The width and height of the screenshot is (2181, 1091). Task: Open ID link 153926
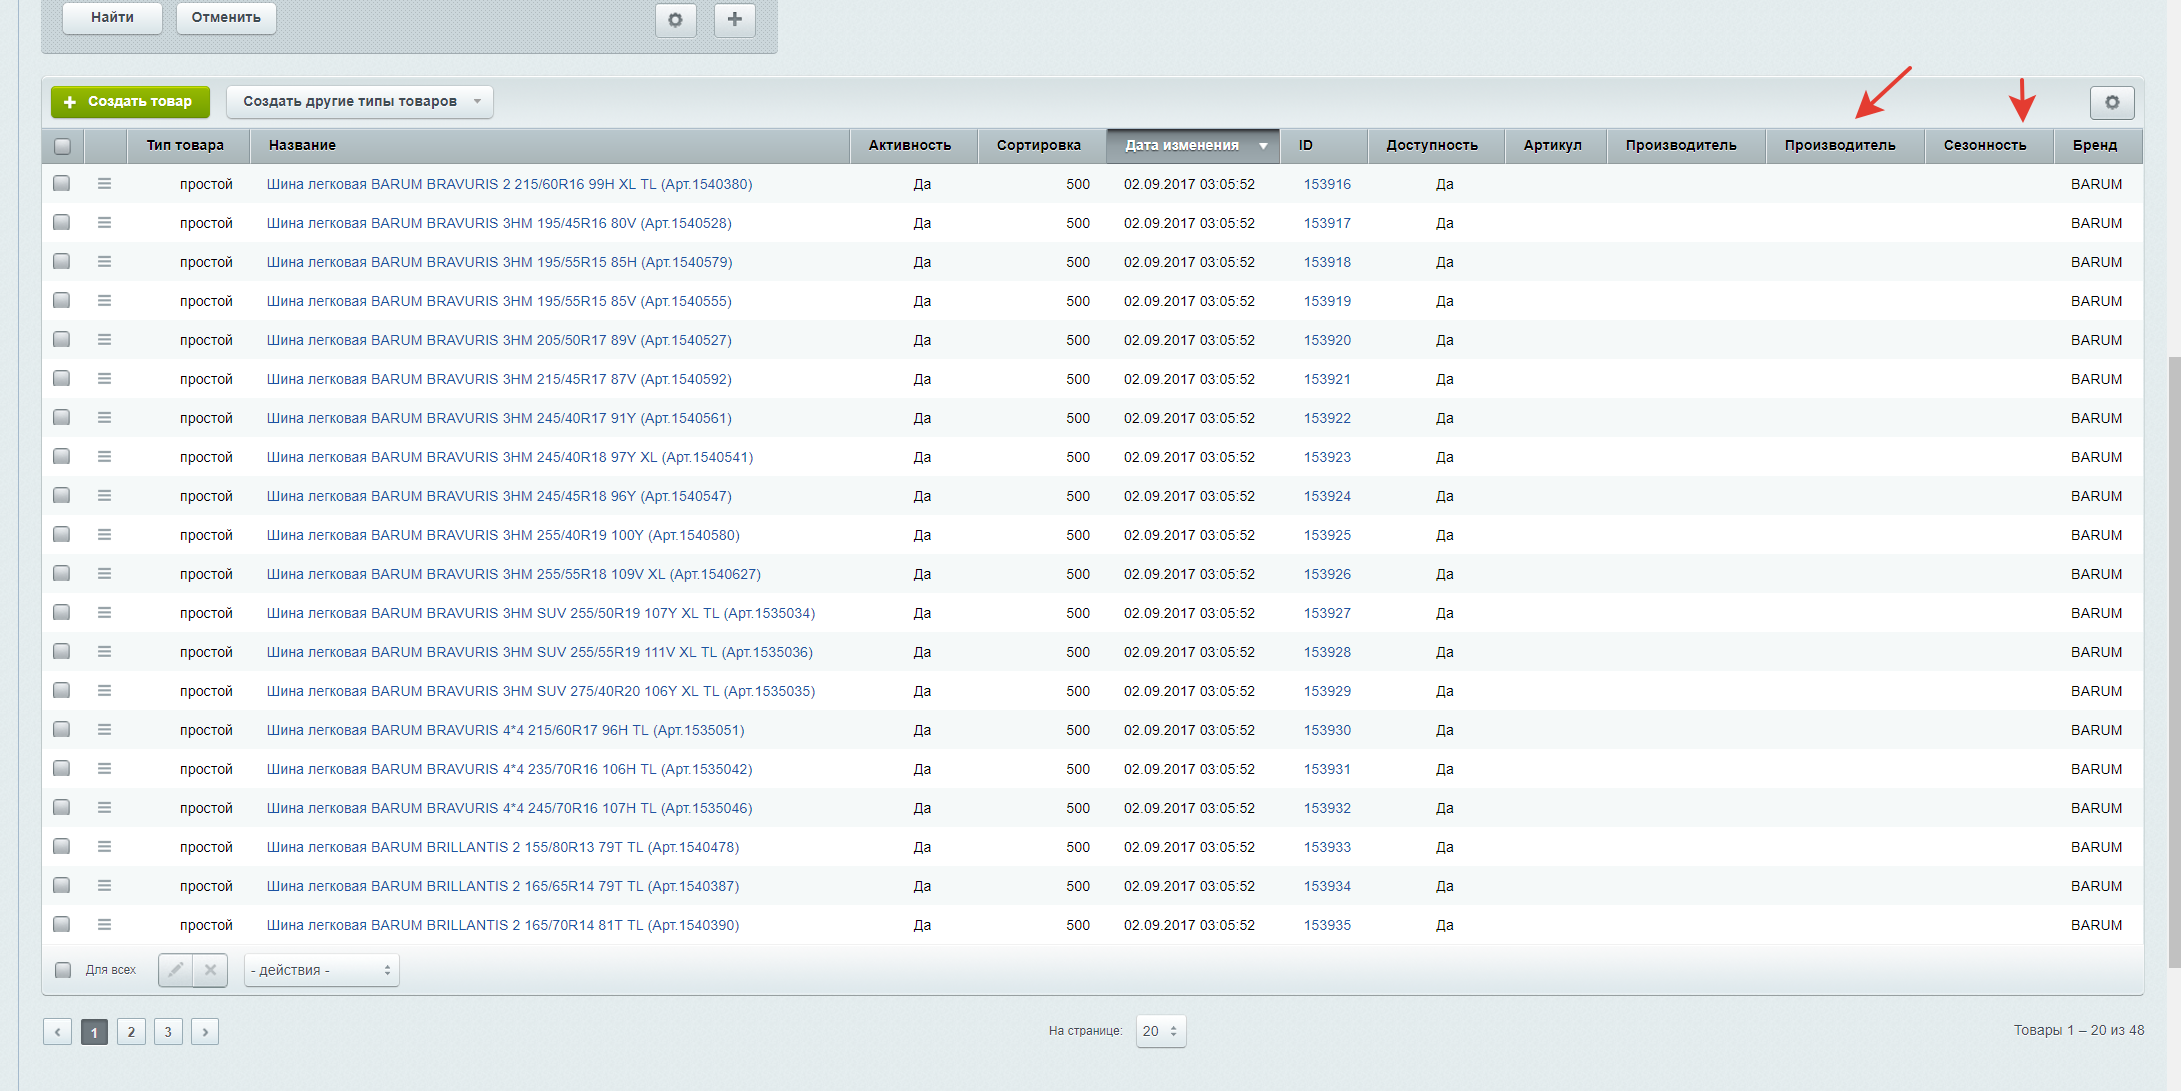[x=1327, y=574]
